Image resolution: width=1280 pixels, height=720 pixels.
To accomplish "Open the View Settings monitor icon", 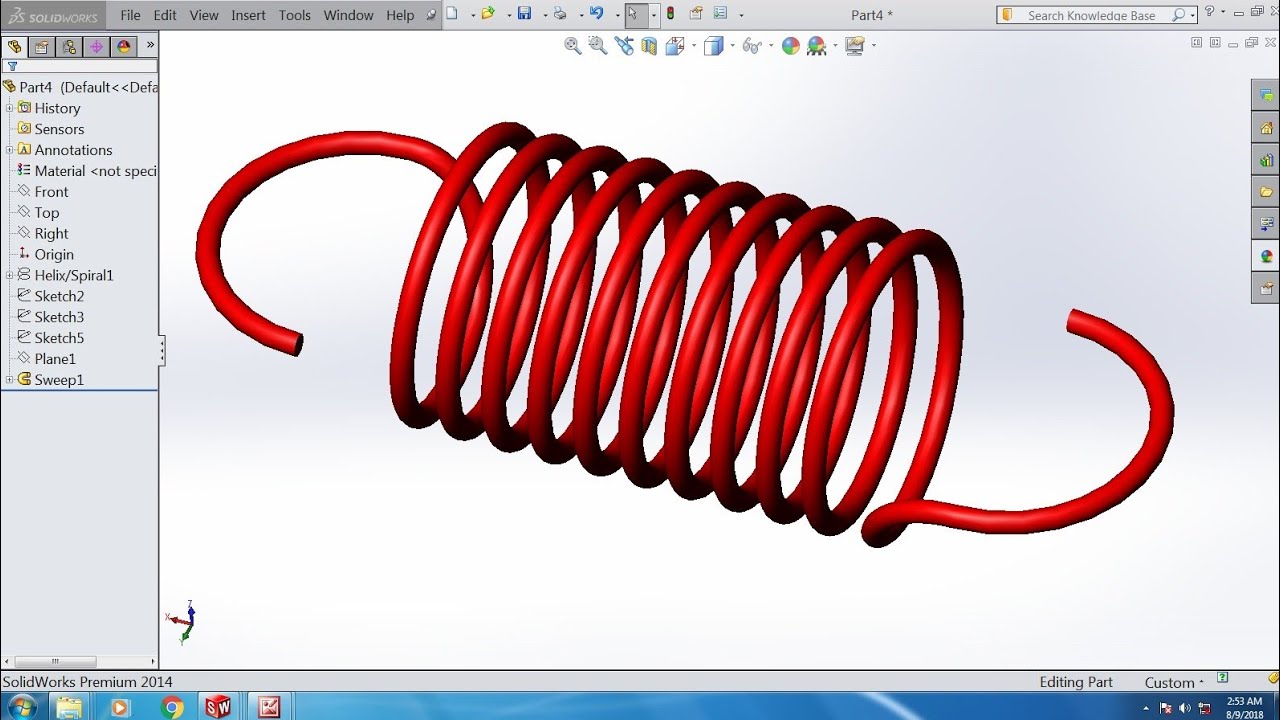I will point(854,46).
